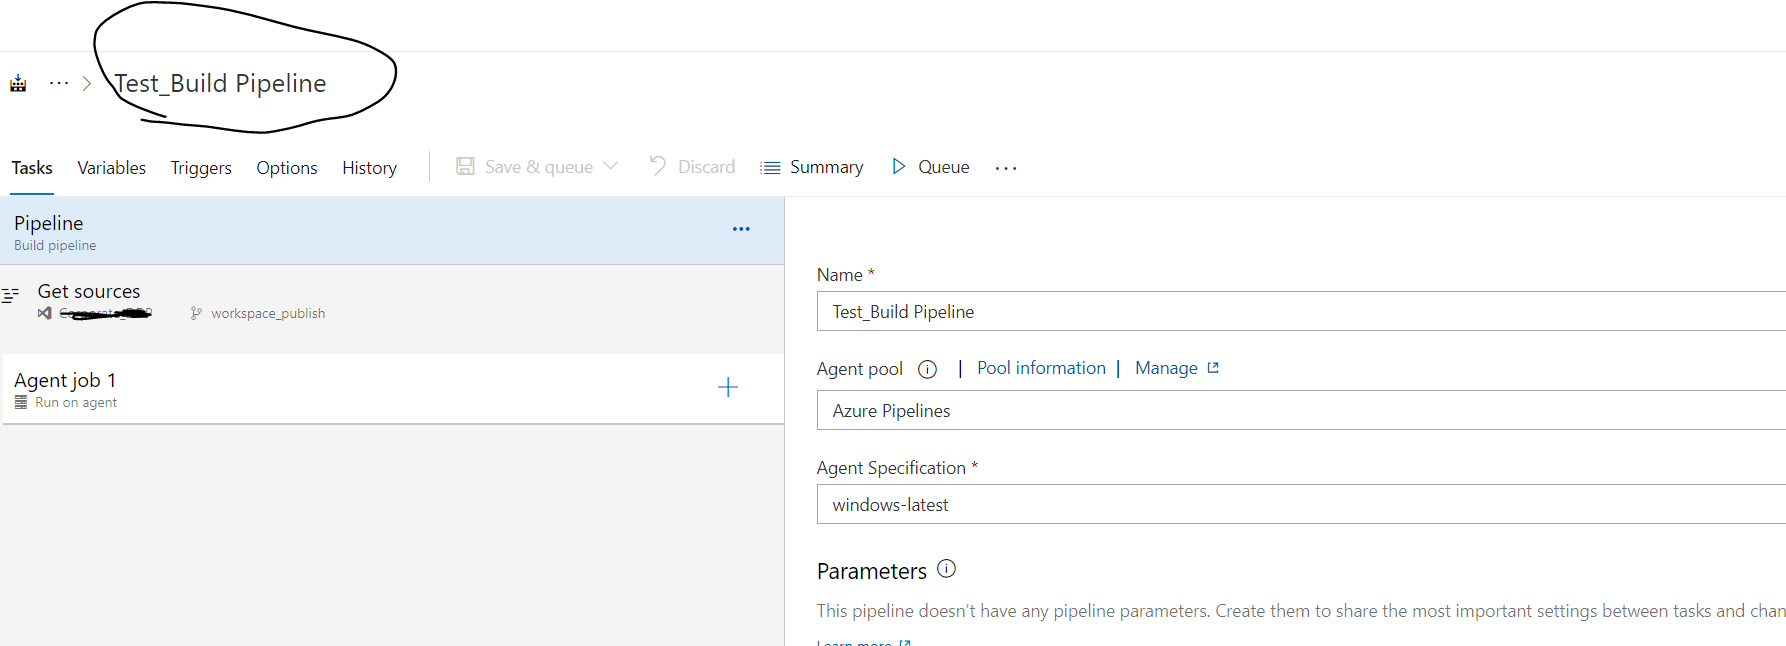Click the Queue play icon
1786x646 pixels.
pyautogui.click(x=898, y=166)
